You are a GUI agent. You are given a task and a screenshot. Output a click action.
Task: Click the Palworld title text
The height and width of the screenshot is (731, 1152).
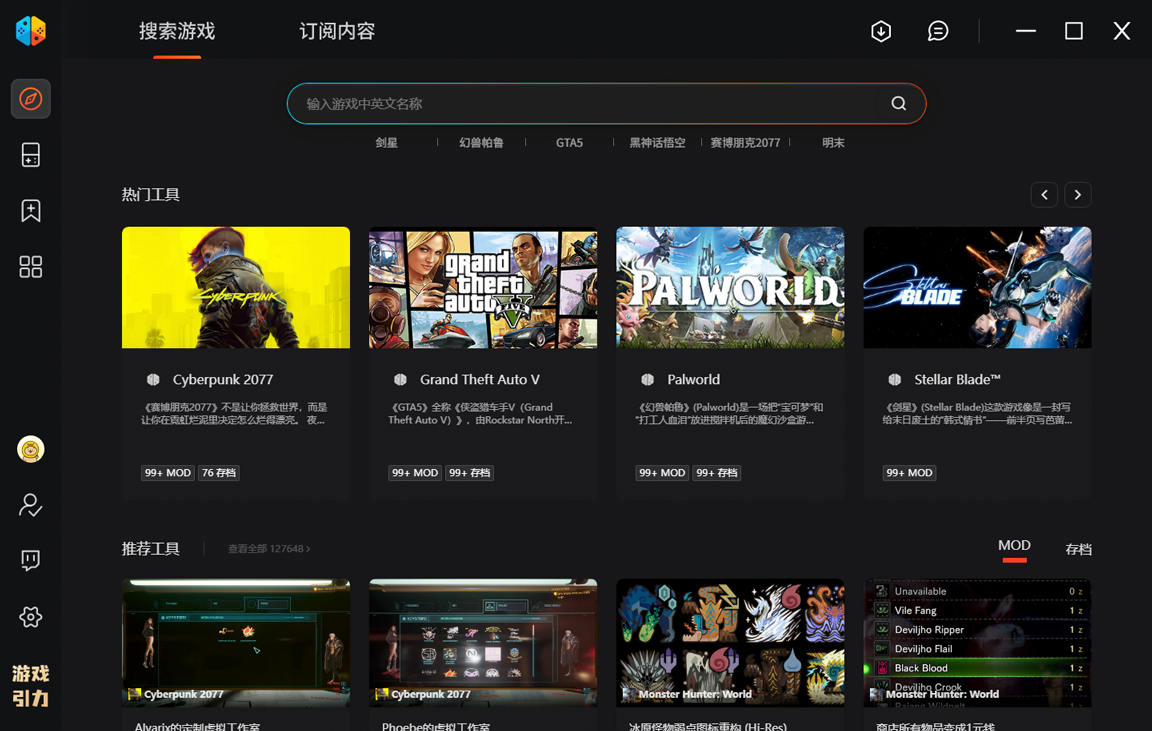coord(694,380)
